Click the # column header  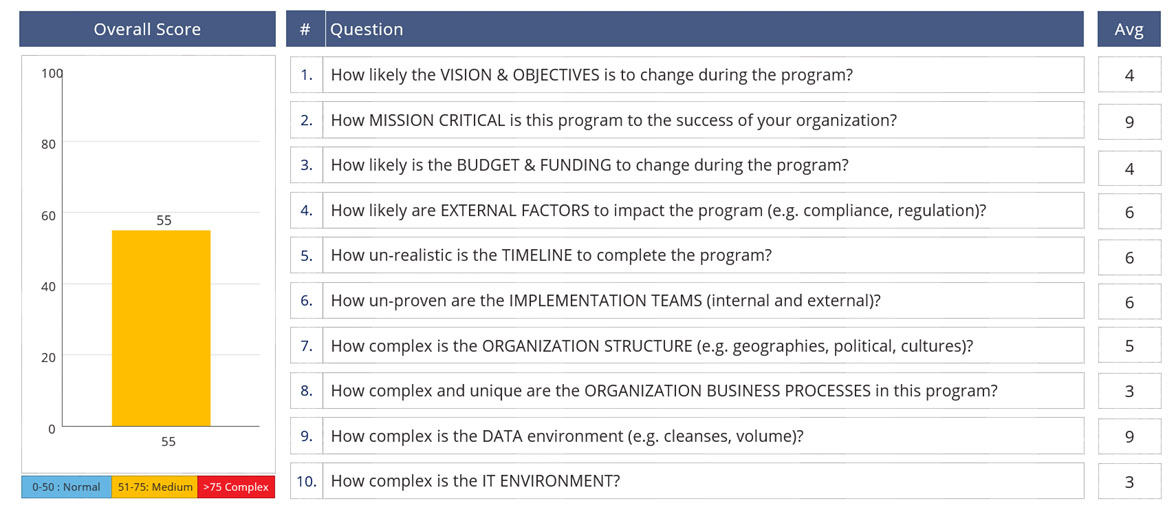[x=305, y=29]
